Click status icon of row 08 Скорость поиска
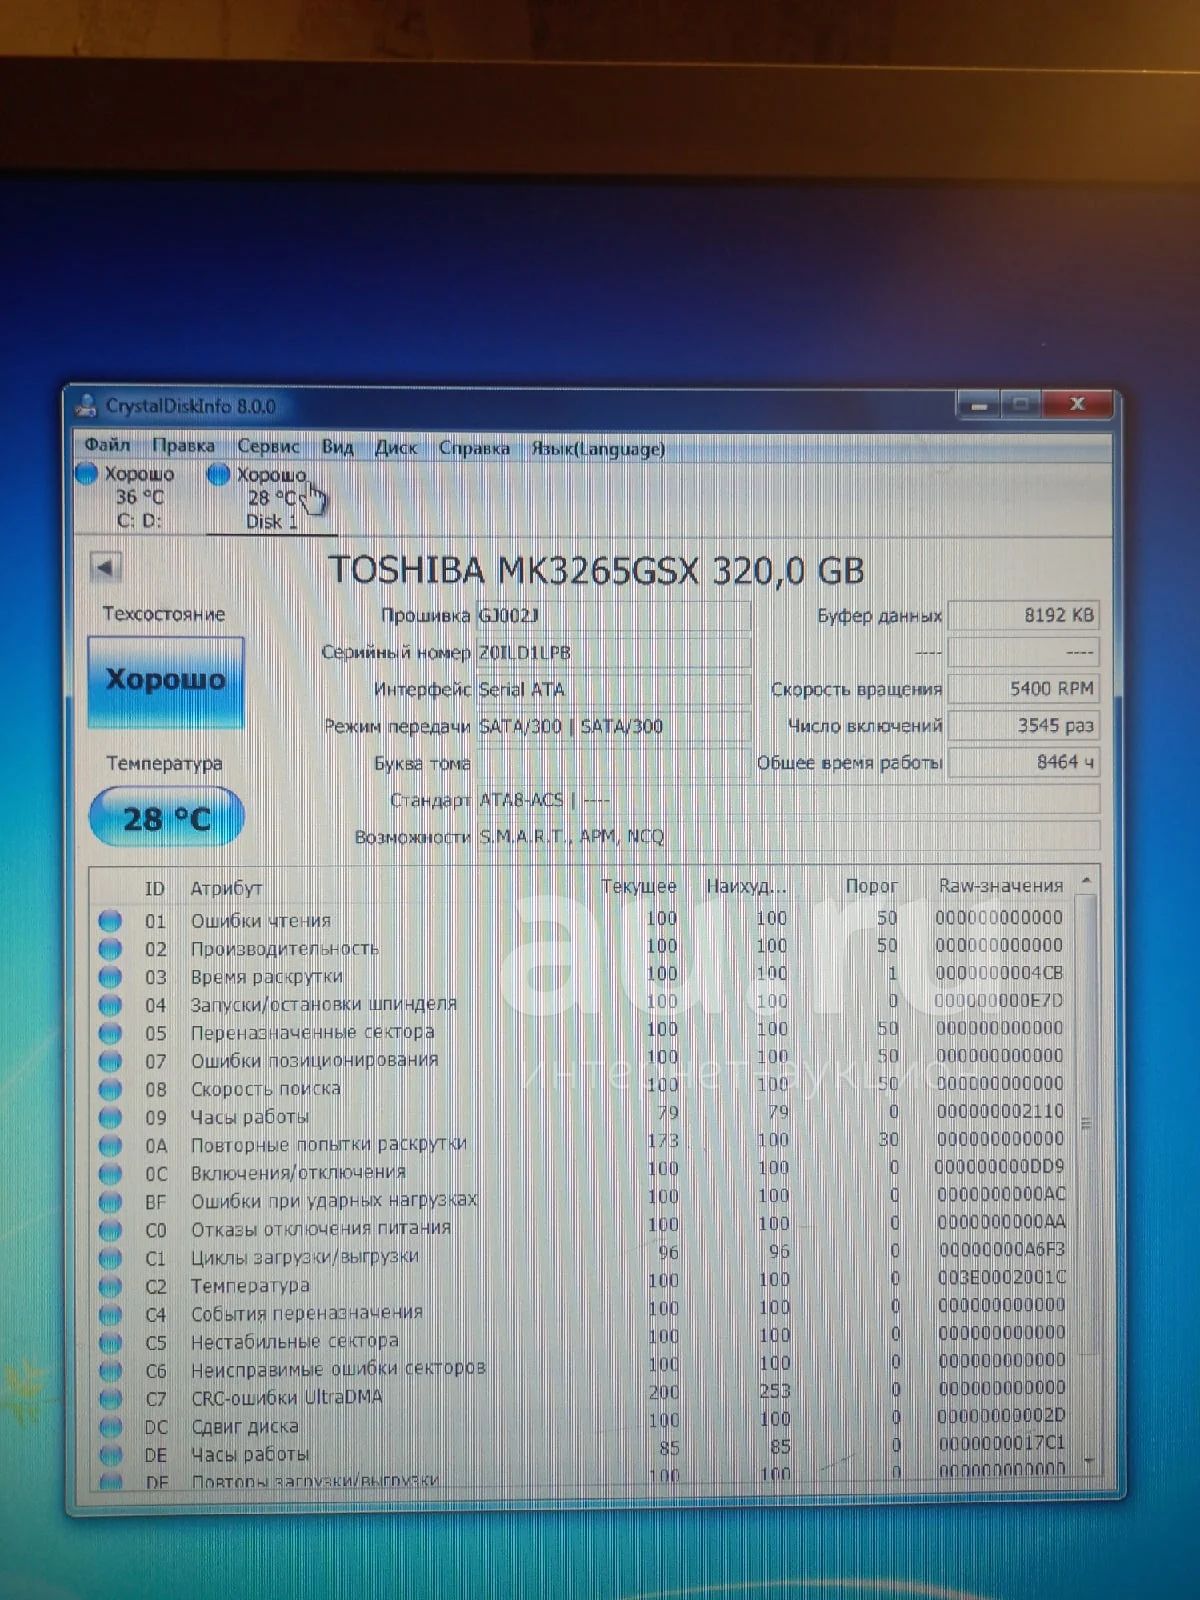This screenshot has width=1200, height=1600. tap(110, 1089)
